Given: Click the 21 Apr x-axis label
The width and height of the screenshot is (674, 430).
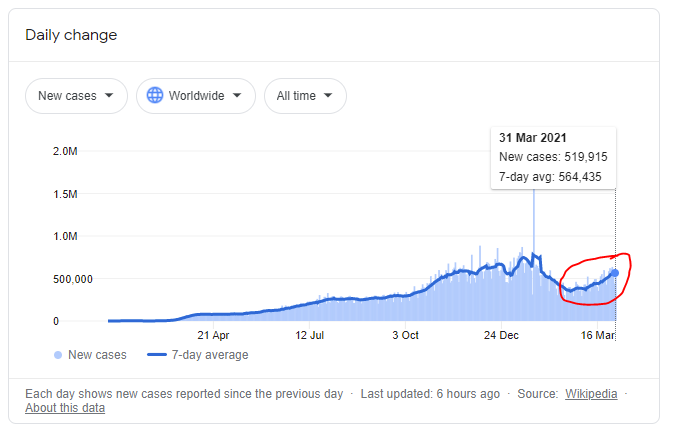Looking at the screenshot, I should click(x=213, y=336).
